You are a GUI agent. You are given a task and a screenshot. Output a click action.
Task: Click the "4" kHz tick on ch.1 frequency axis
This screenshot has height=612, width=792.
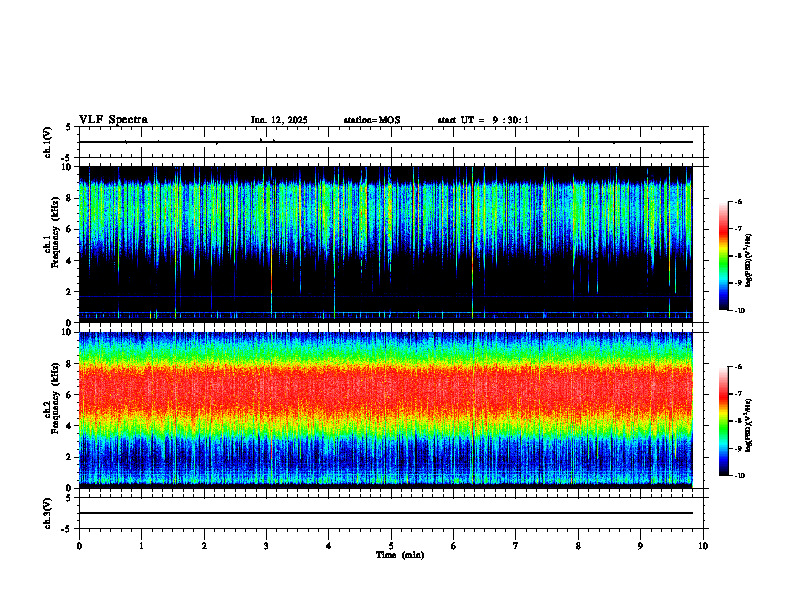[x=70, y=261]
